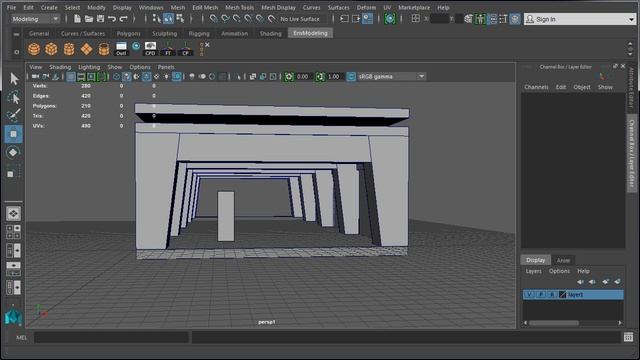Toggle layer1 display type R box

pos(552,294)
